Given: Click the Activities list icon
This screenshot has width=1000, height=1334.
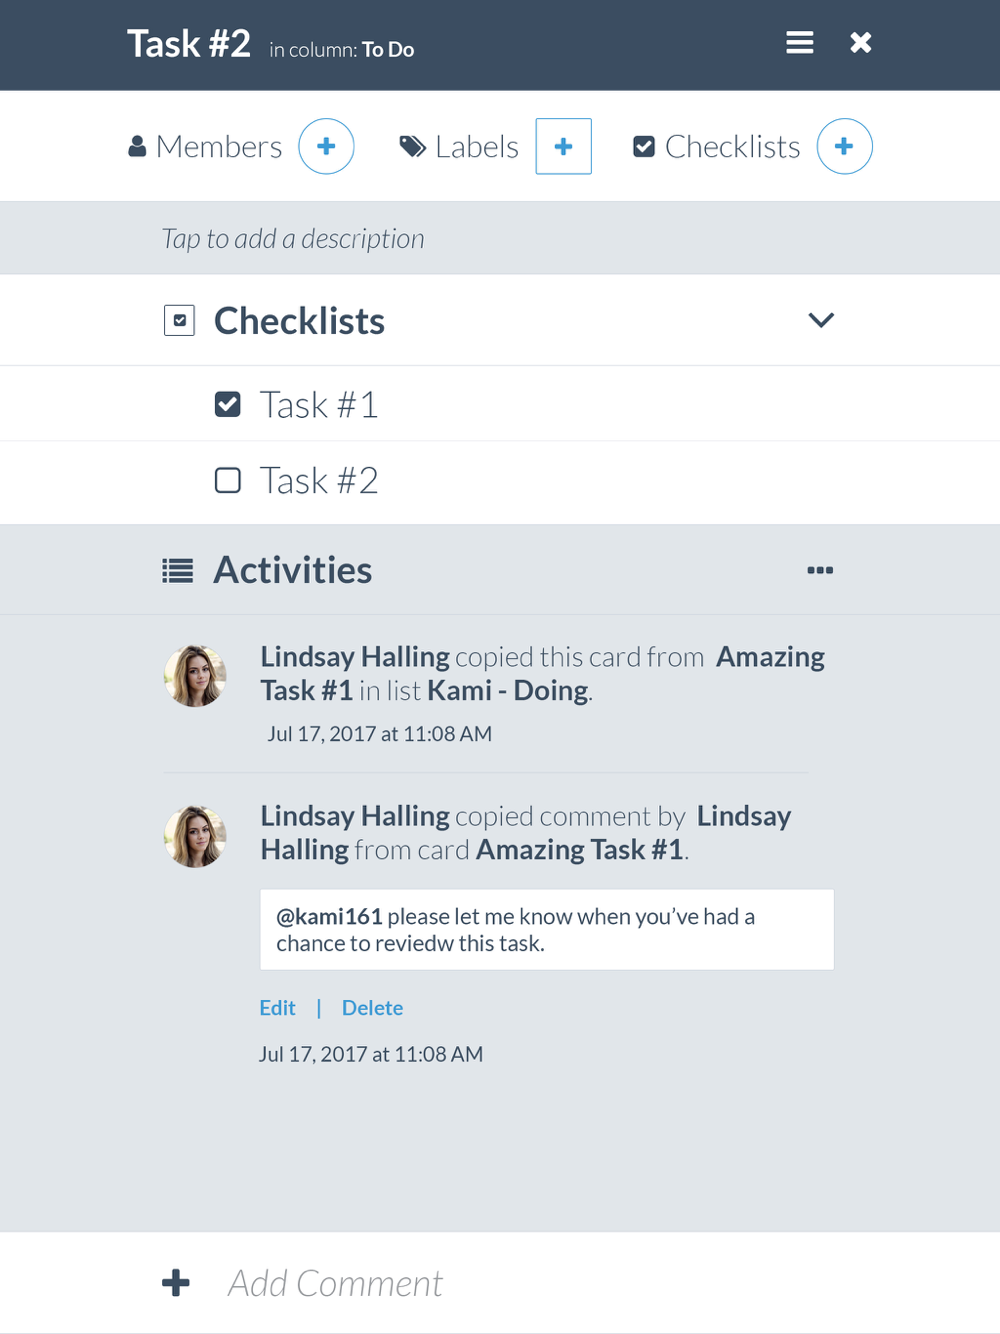Looking at the screenshot, I should tap(178, 571).
